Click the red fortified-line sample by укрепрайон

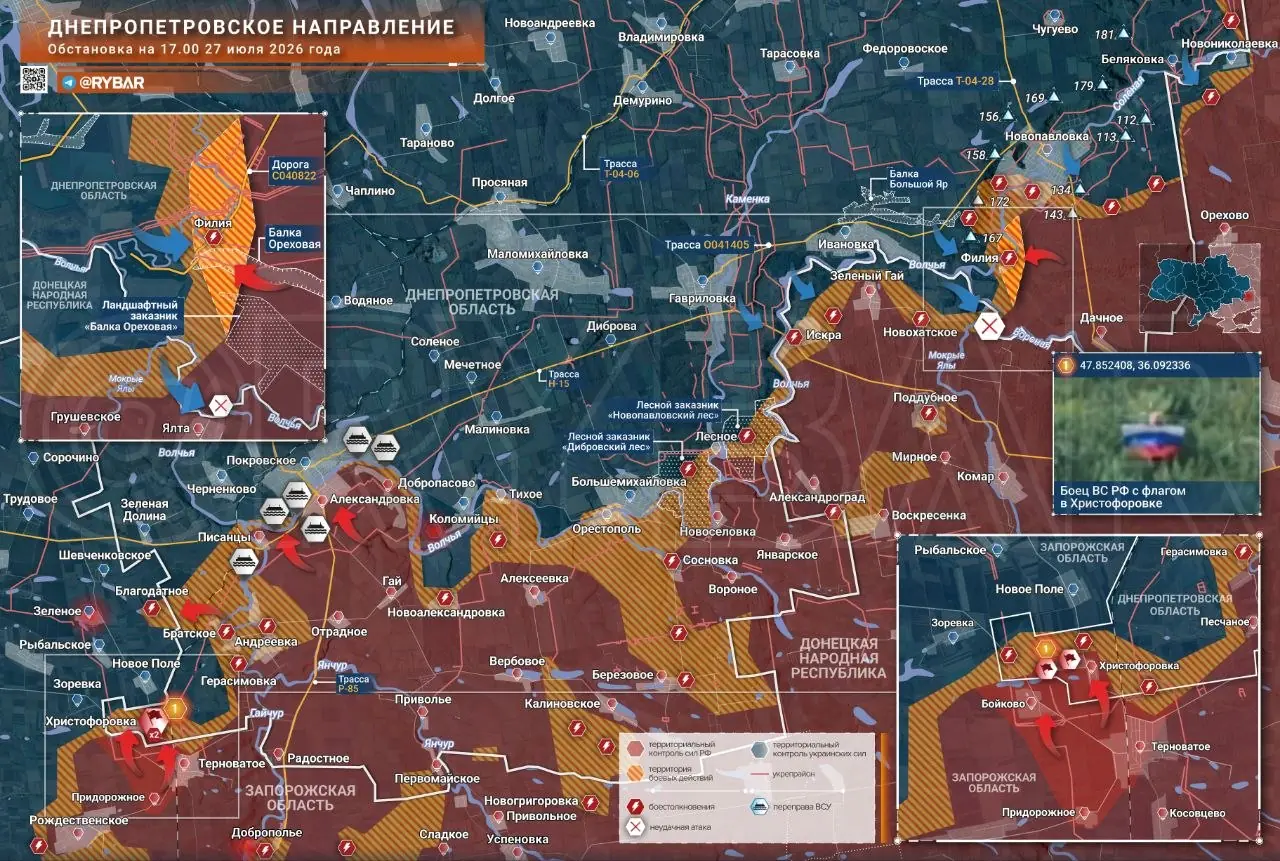click(x=760, y=775)
